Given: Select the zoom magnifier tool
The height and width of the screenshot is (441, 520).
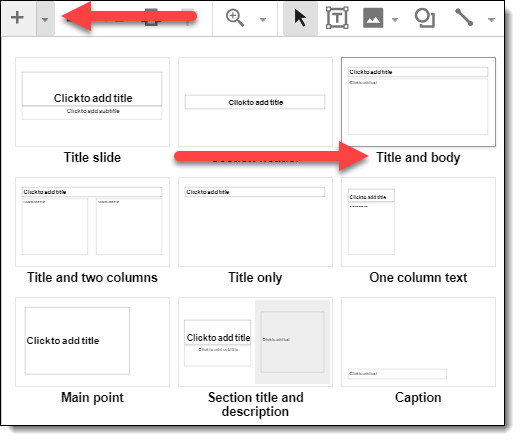Looking at the screenshot, I should tap(235, 18).
